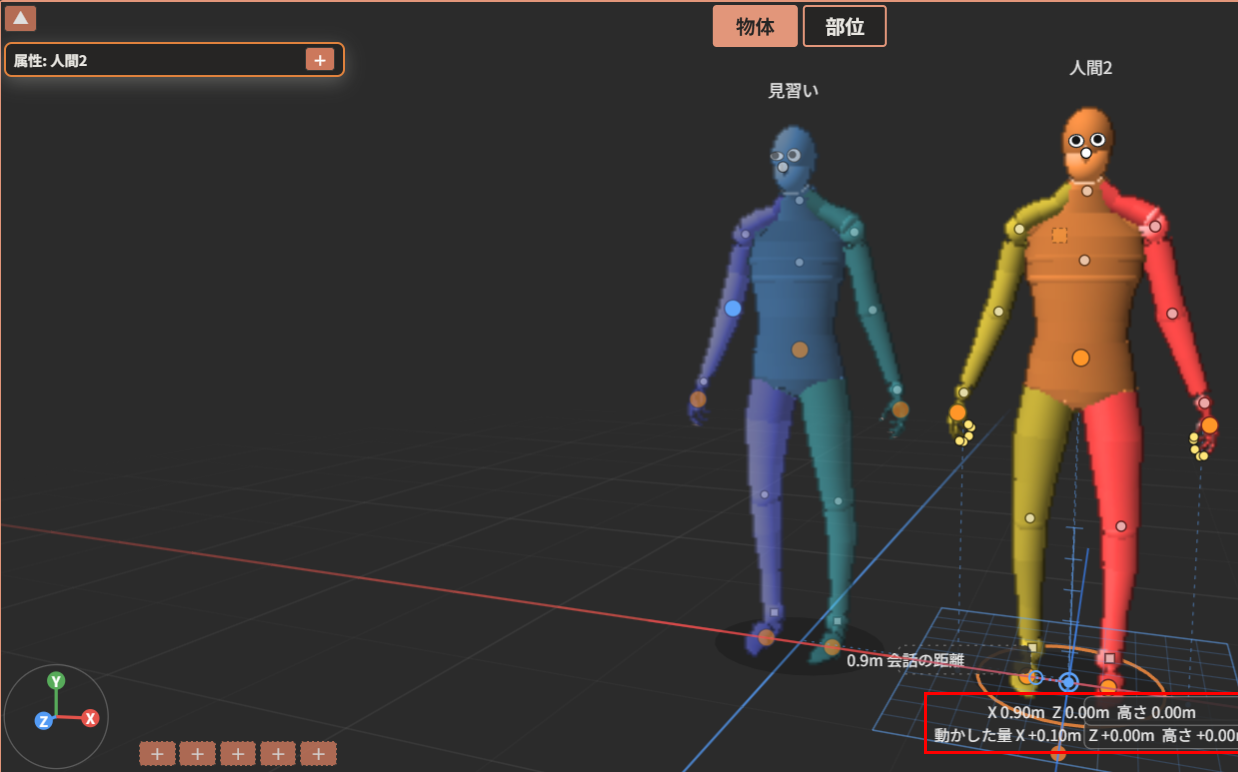
Task: Click square ankle handle on 人間2's yellow leg
Action: coord(1032,648)
